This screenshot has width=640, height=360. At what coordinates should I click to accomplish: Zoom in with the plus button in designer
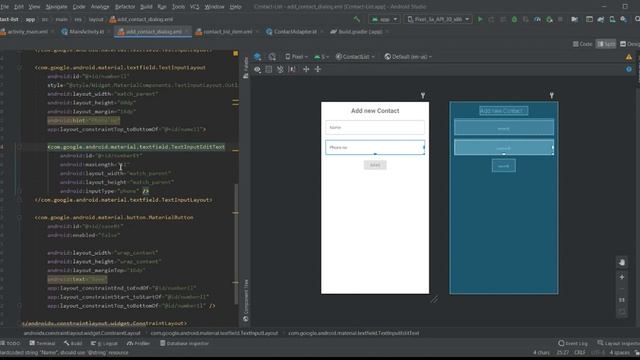622,277
